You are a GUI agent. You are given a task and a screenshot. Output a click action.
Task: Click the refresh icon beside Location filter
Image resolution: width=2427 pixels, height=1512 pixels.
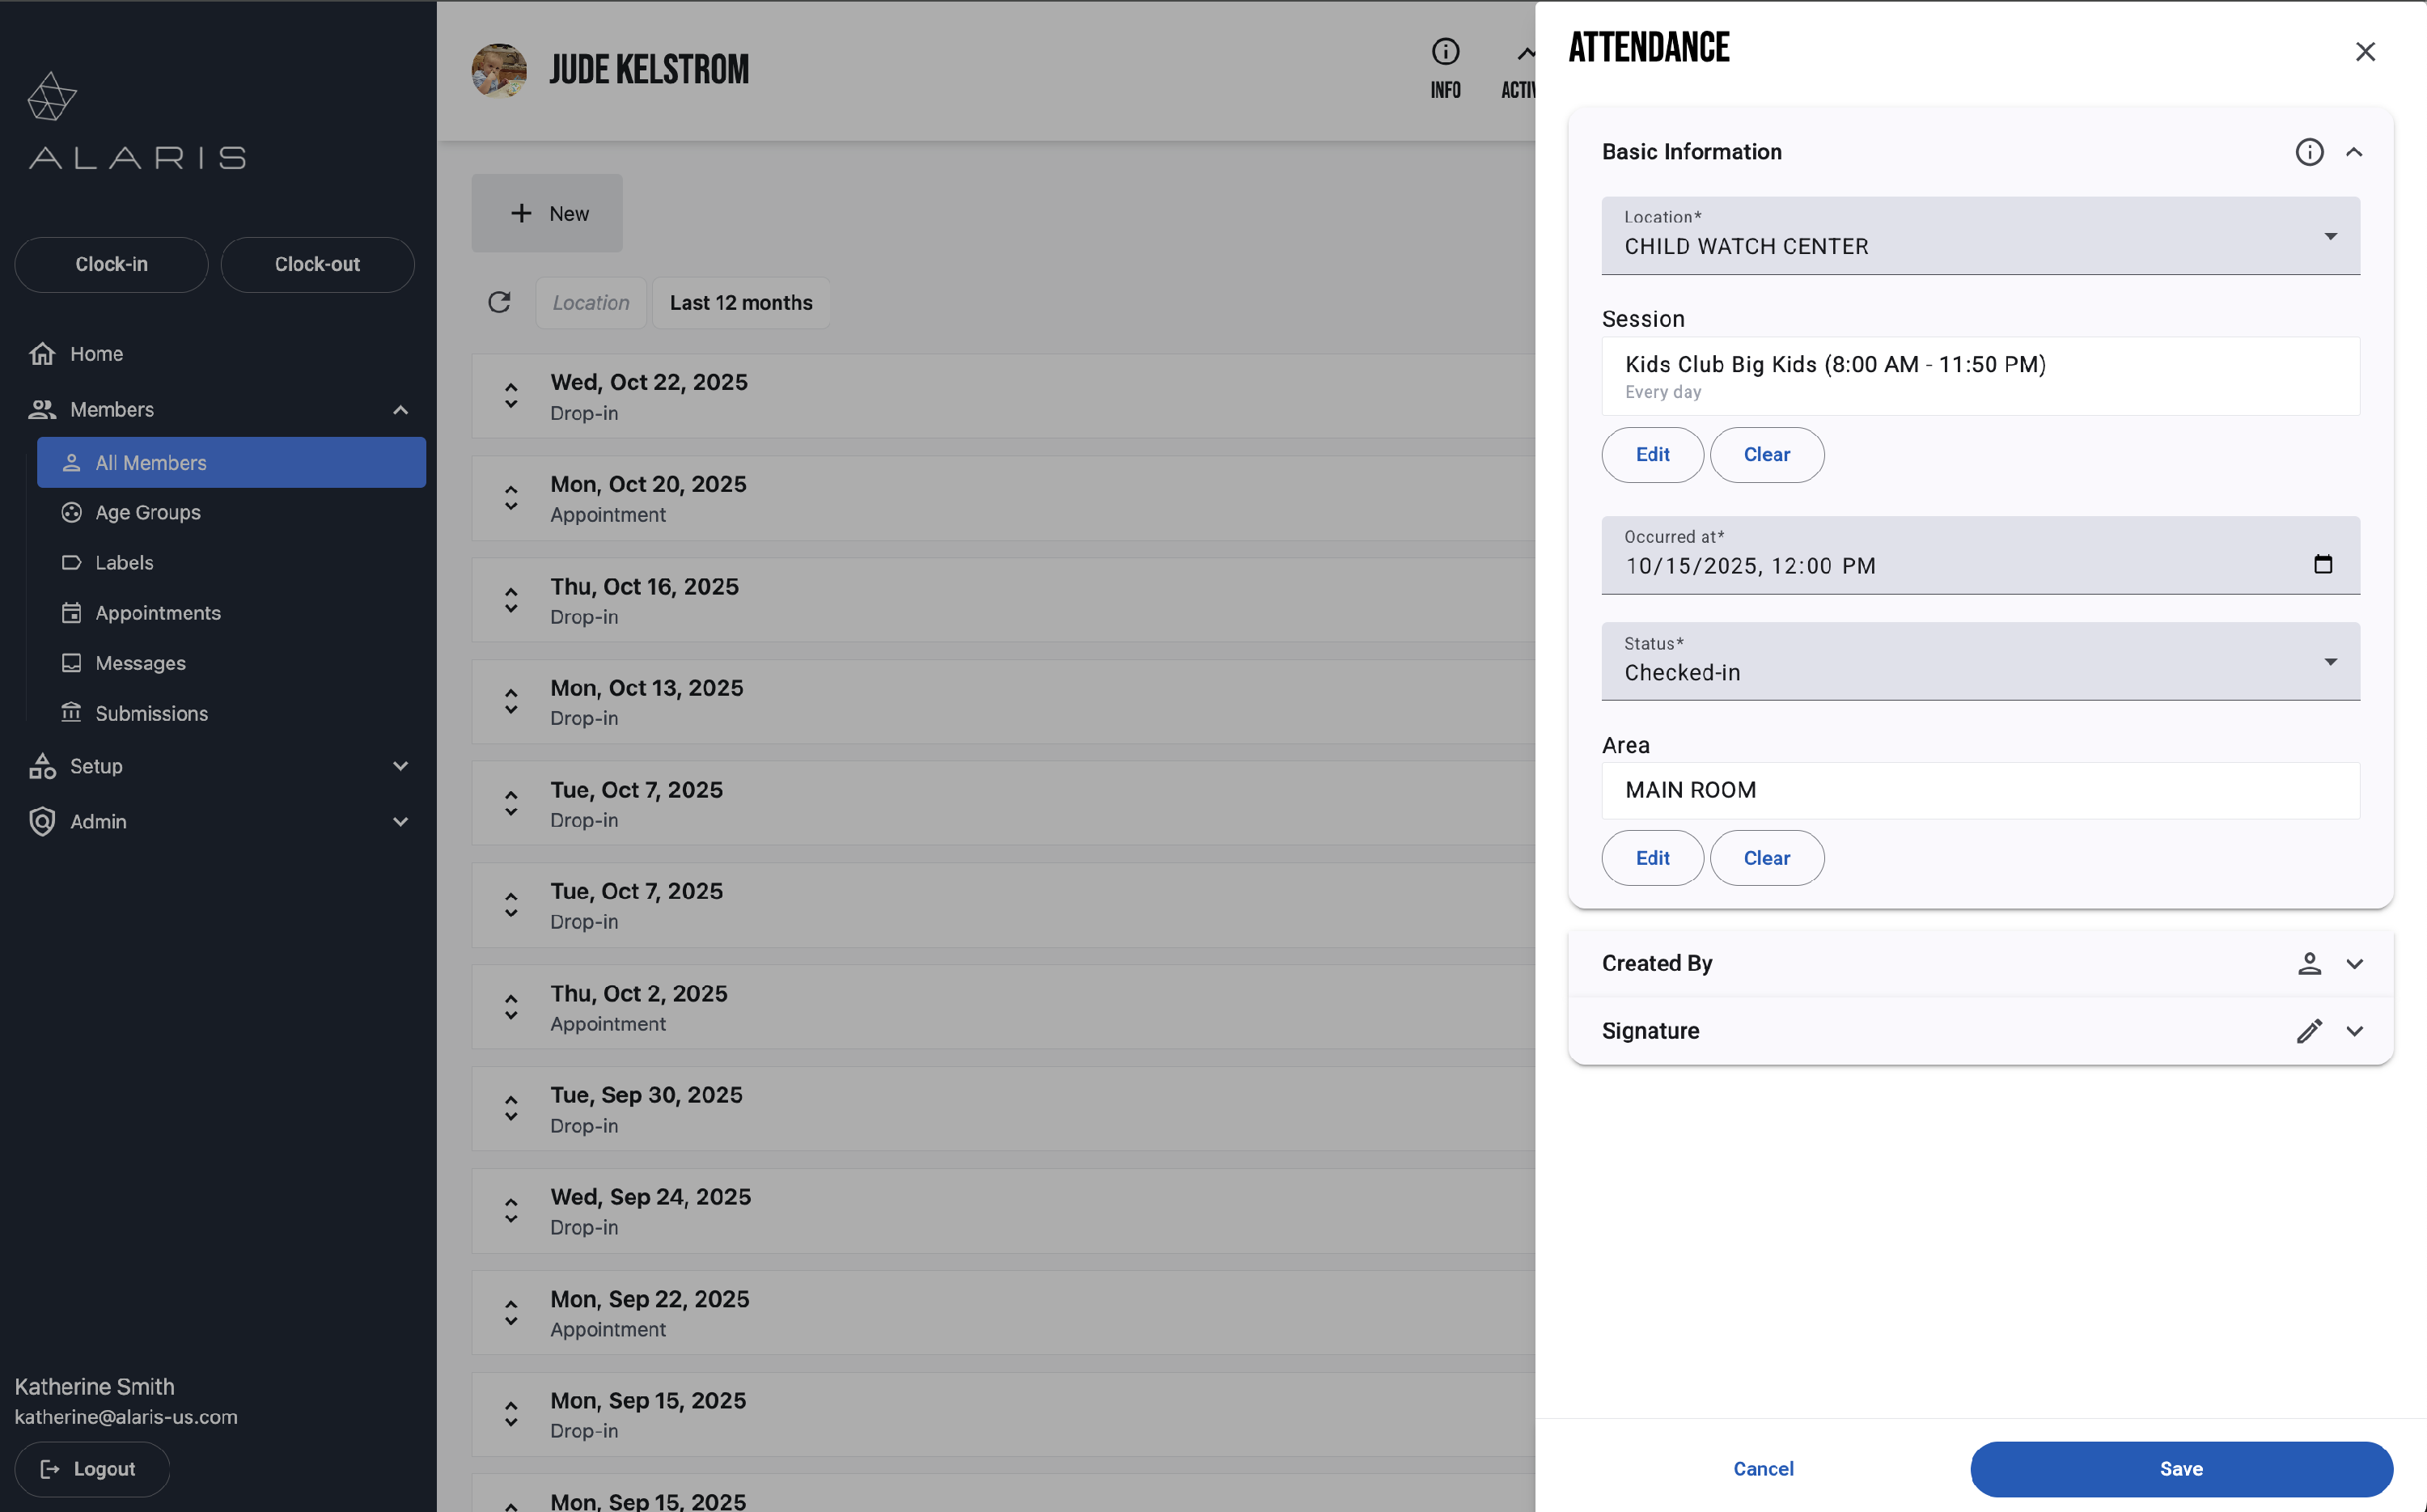click(499, 302)
